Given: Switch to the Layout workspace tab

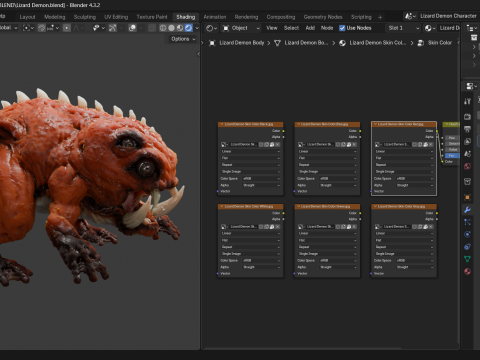Looking at the screenshot, I should [x=27, y=17].
